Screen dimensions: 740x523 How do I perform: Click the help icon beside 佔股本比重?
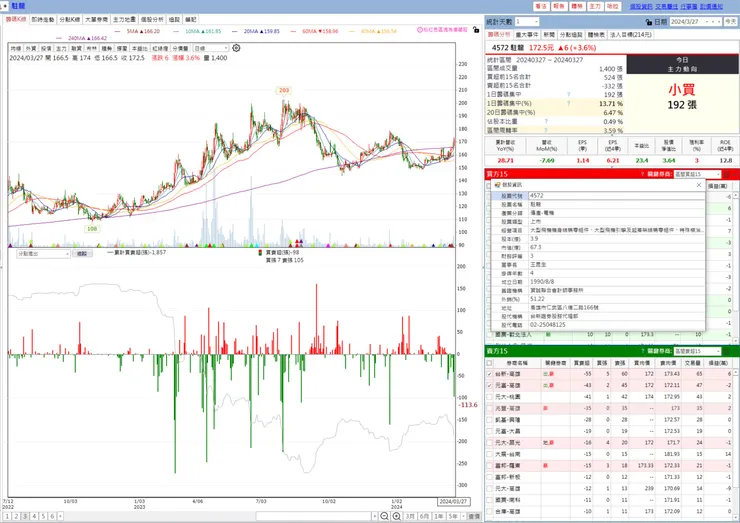(x=546, y=121)
